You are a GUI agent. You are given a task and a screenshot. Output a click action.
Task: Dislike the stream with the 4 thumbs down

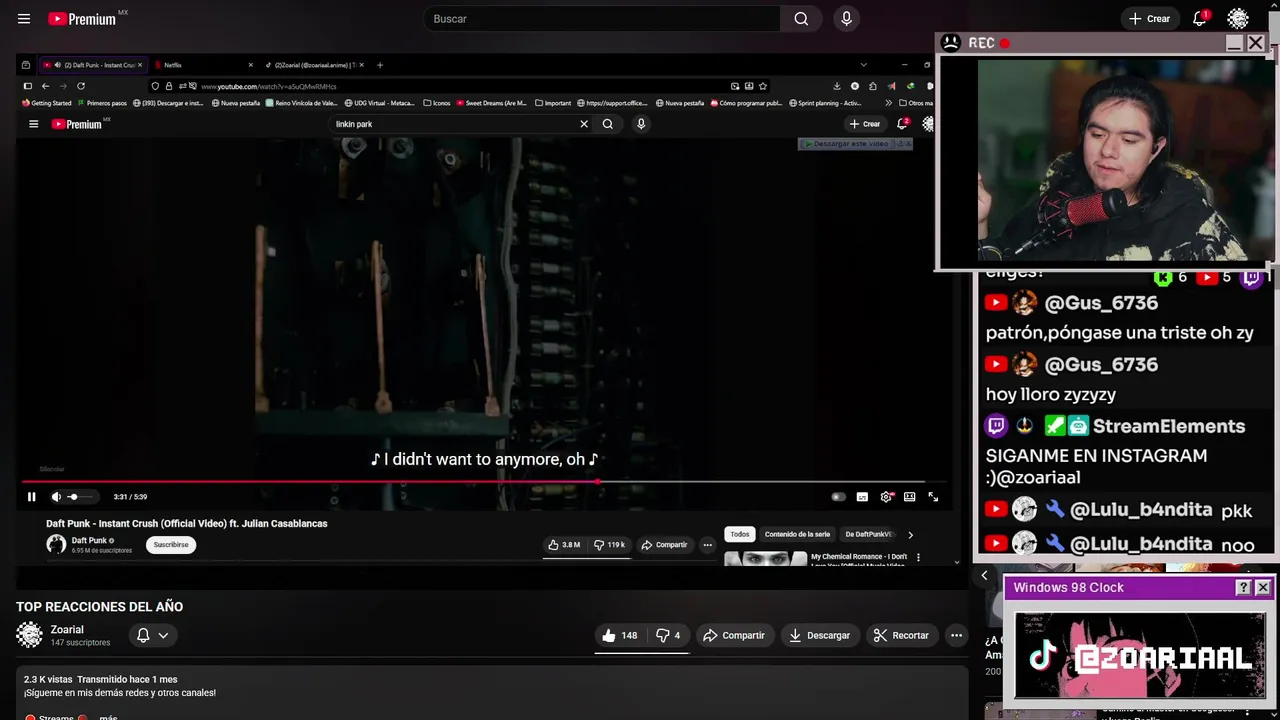[x=667, y=635]
